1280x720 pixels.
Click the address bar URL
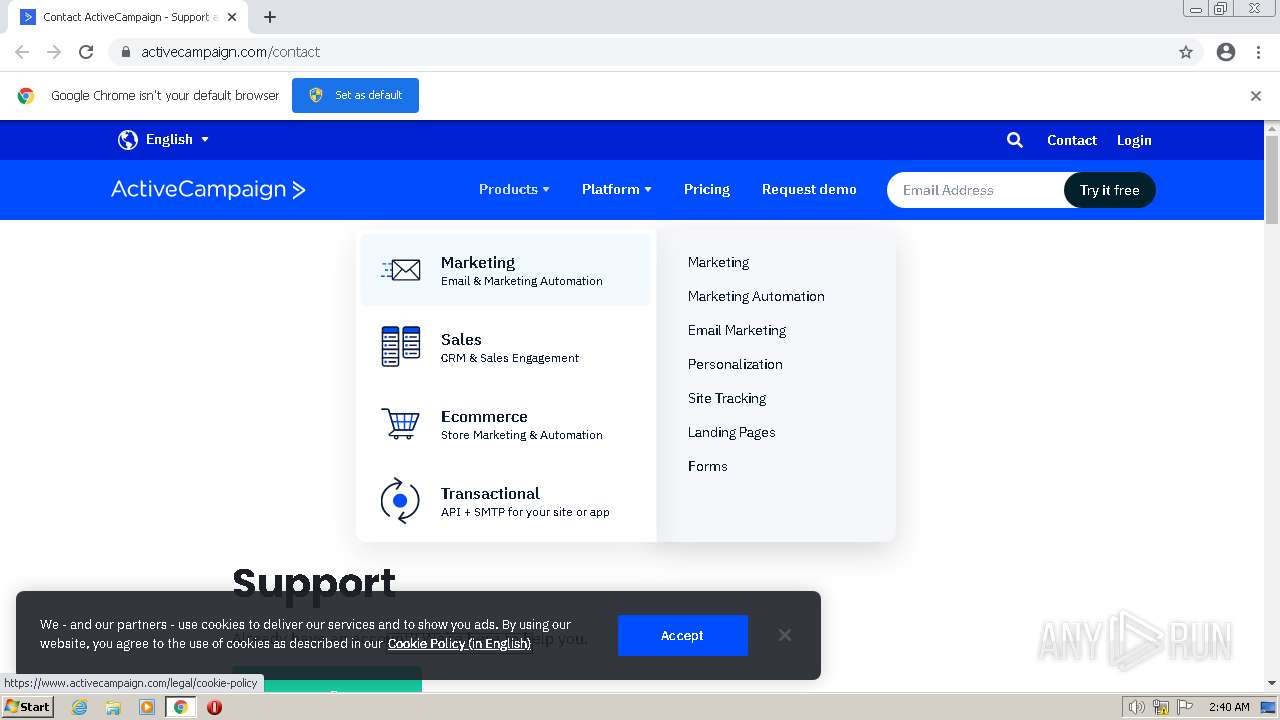231,52
